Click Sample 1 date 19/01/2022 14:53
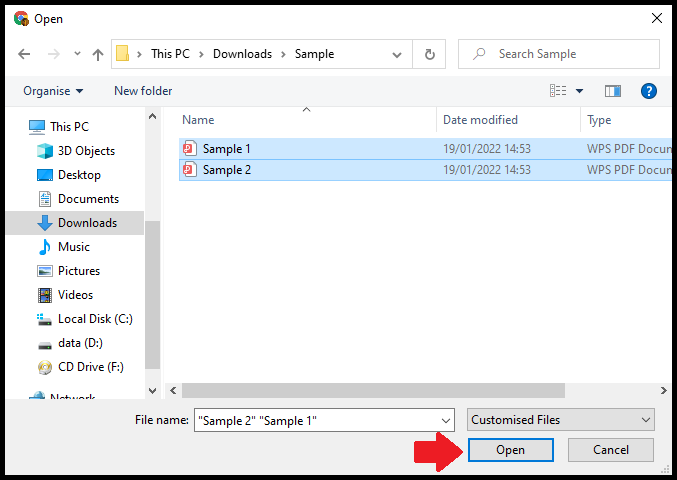The height and width of the screenshot is (480, 677). (x=487, y=149)
